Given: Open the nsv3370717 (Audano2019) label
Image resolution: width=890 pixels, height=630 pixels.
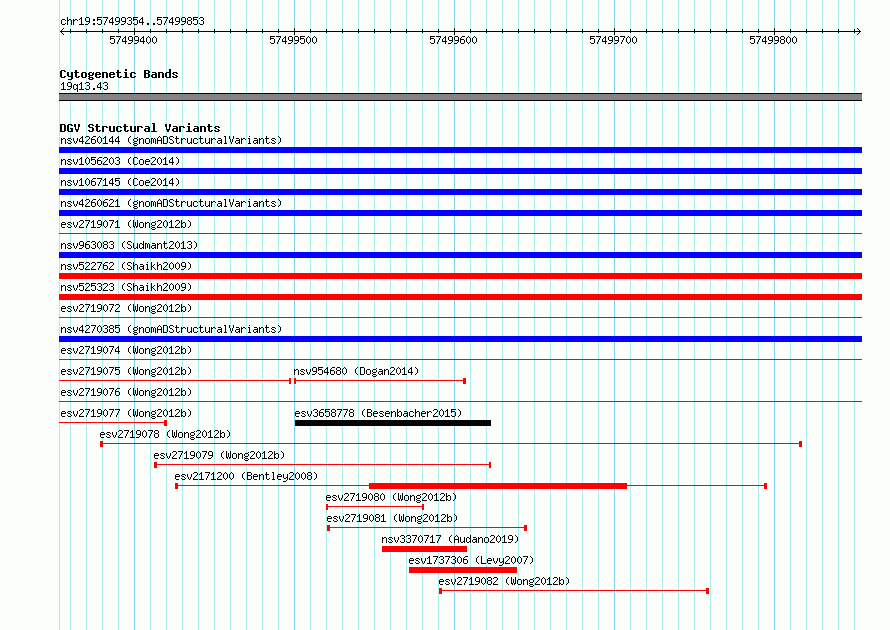Looking at the screenshot, I should (450, 539).
